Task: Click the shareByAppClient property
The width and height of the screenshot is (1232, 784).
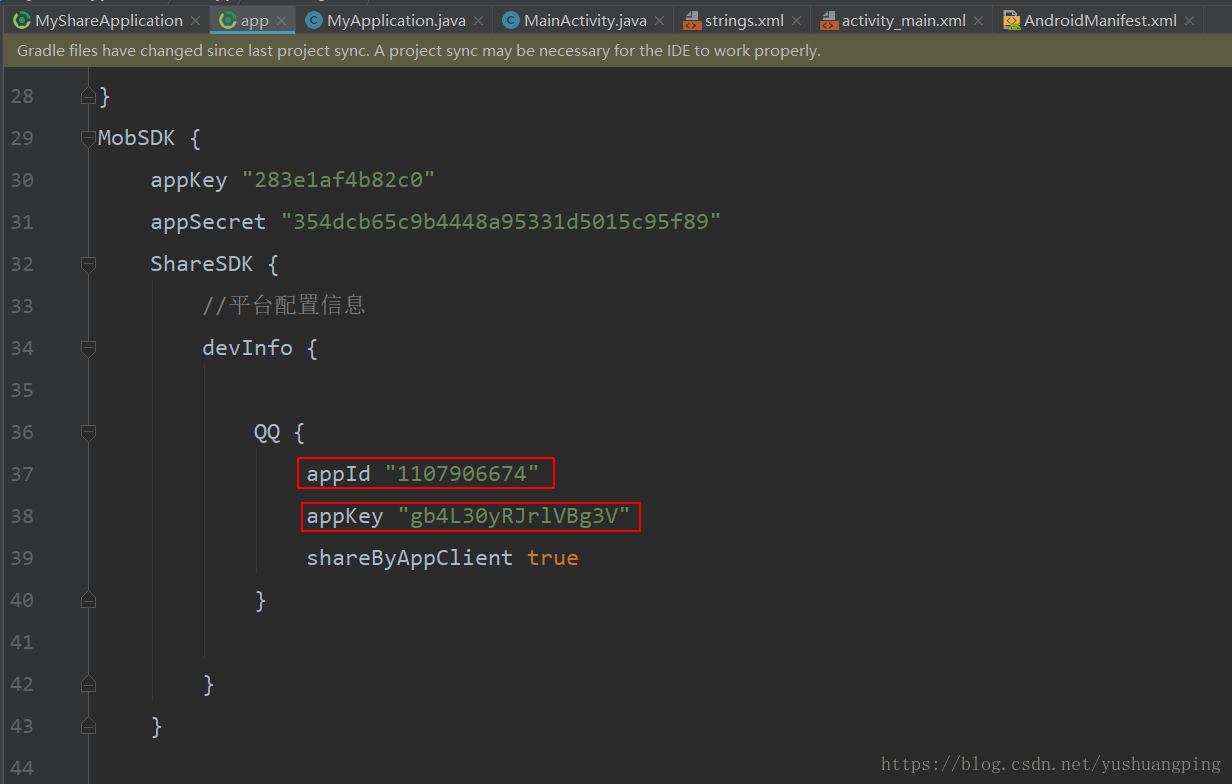Action: tap(410, 558)
